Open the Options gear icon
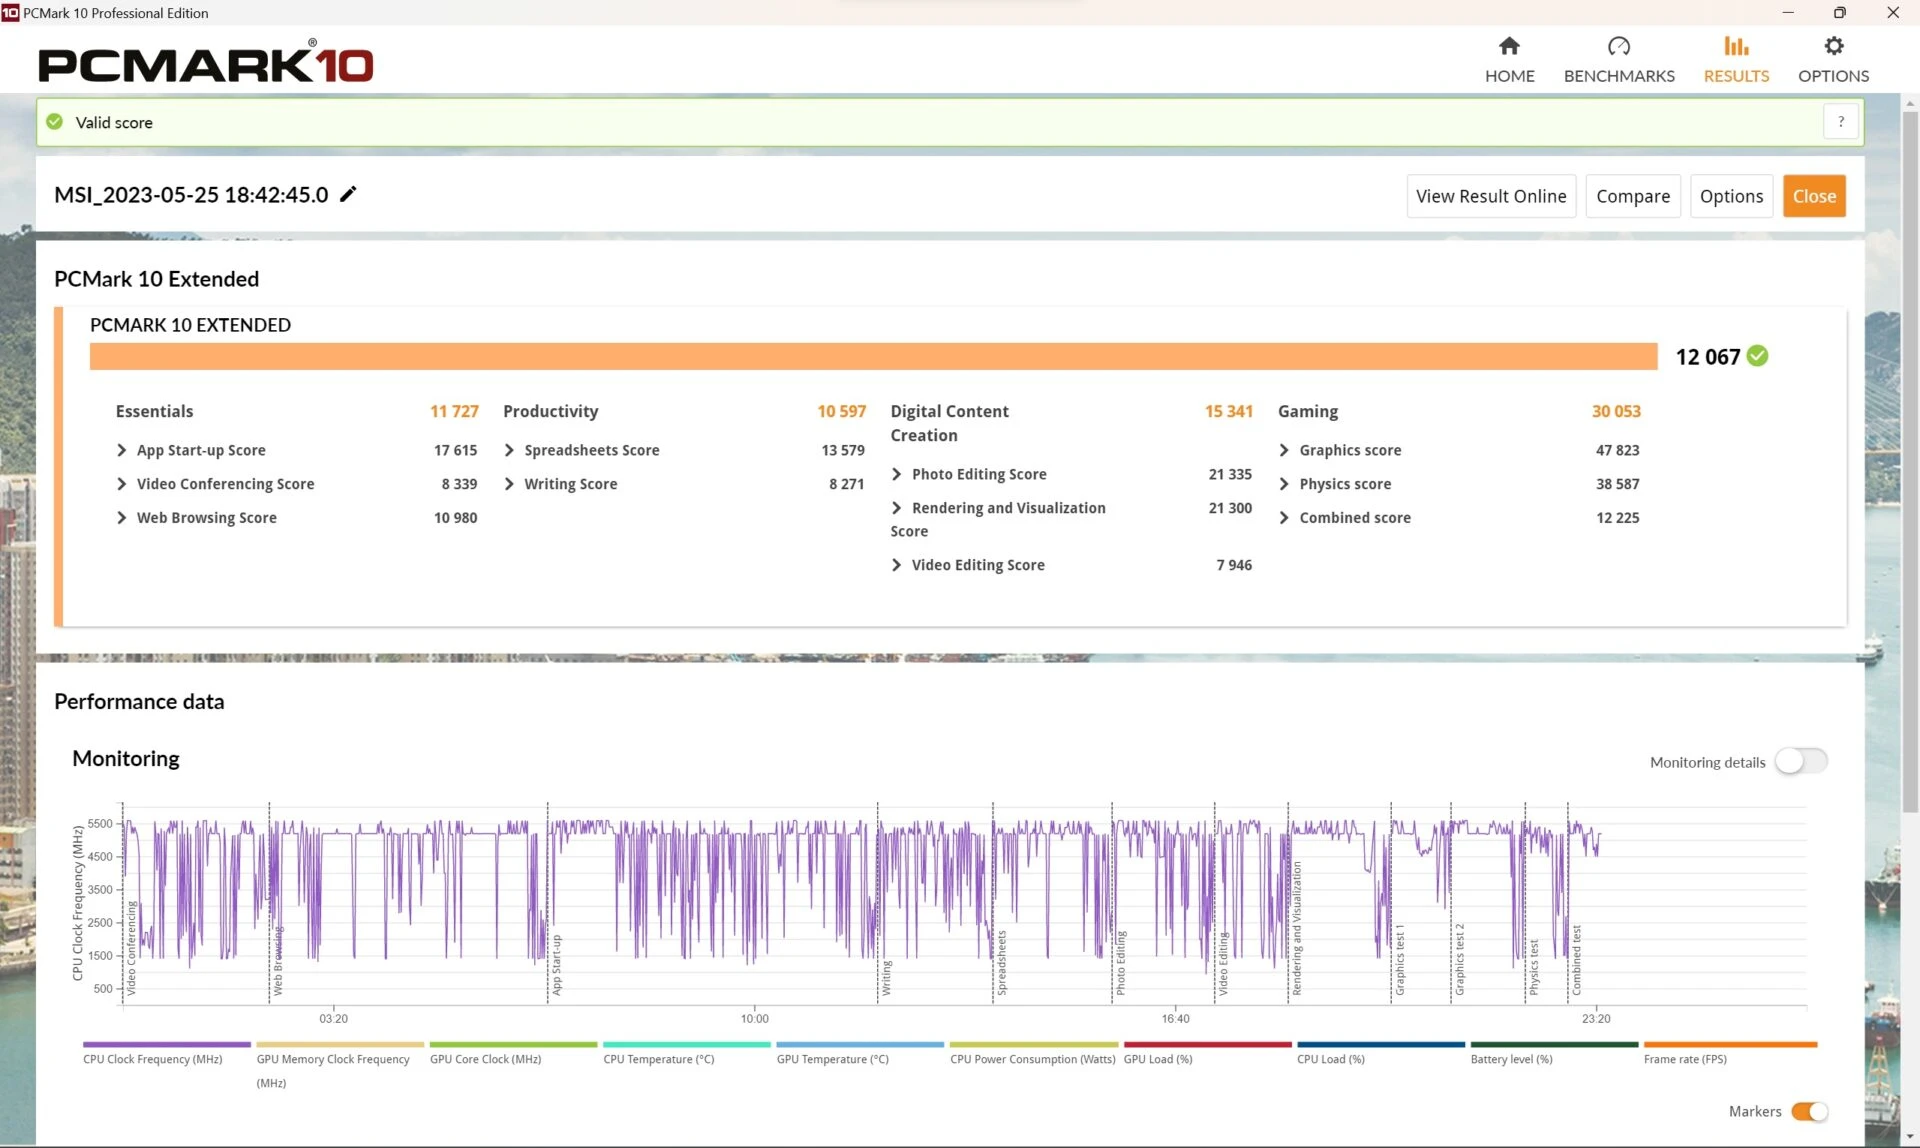 tap(1833, 46)
